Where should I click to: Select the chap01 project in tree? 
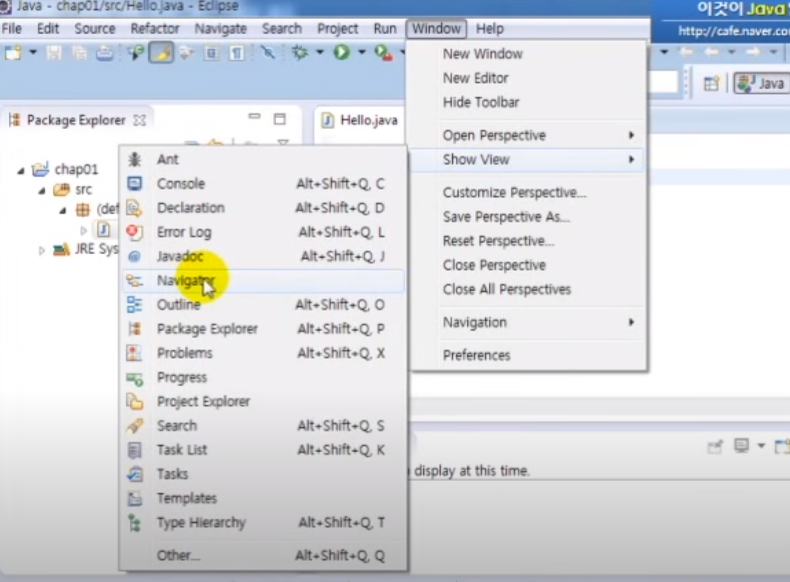tap(65, 169)
